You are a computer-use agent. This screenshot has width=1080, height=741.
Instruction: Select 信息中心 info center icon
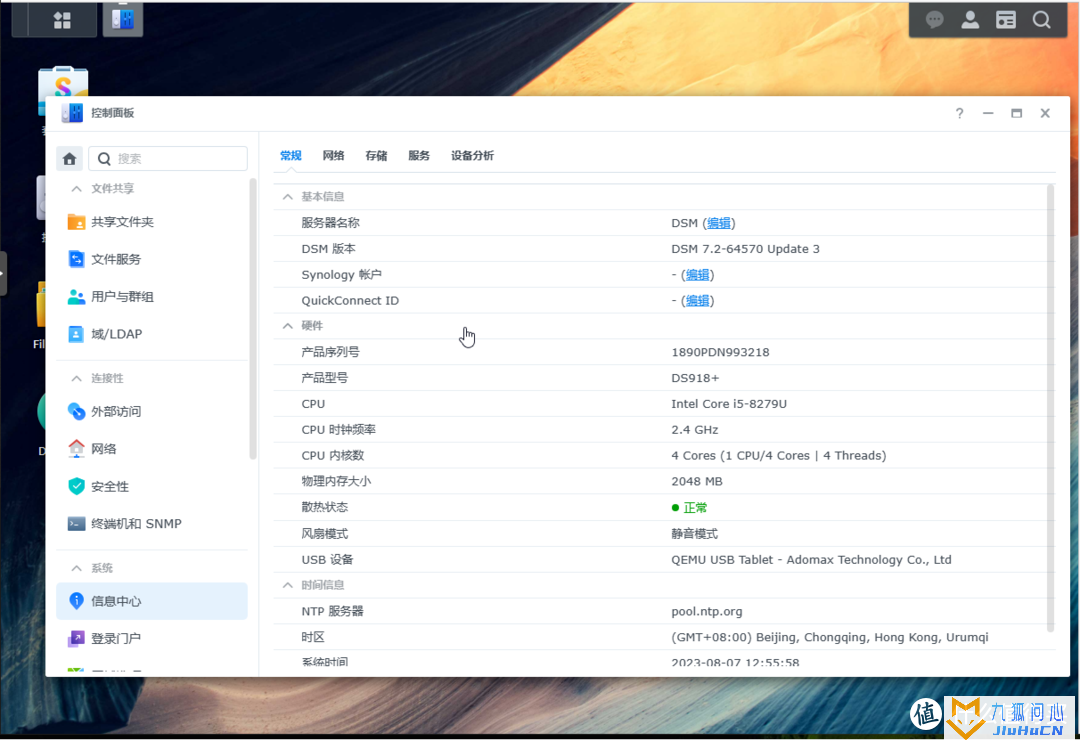[76, 601]
